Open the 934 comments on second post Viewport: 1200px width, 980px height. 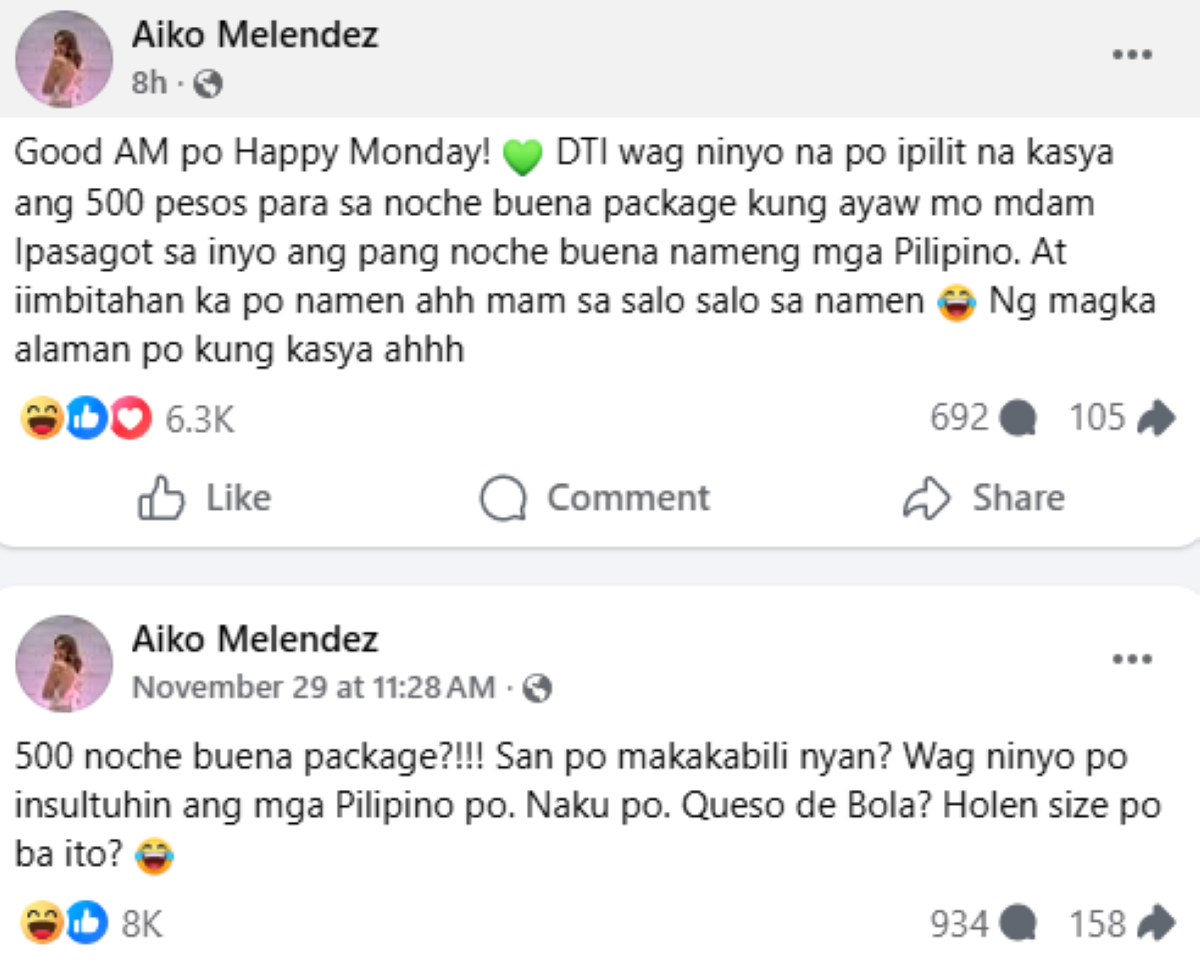982,924
